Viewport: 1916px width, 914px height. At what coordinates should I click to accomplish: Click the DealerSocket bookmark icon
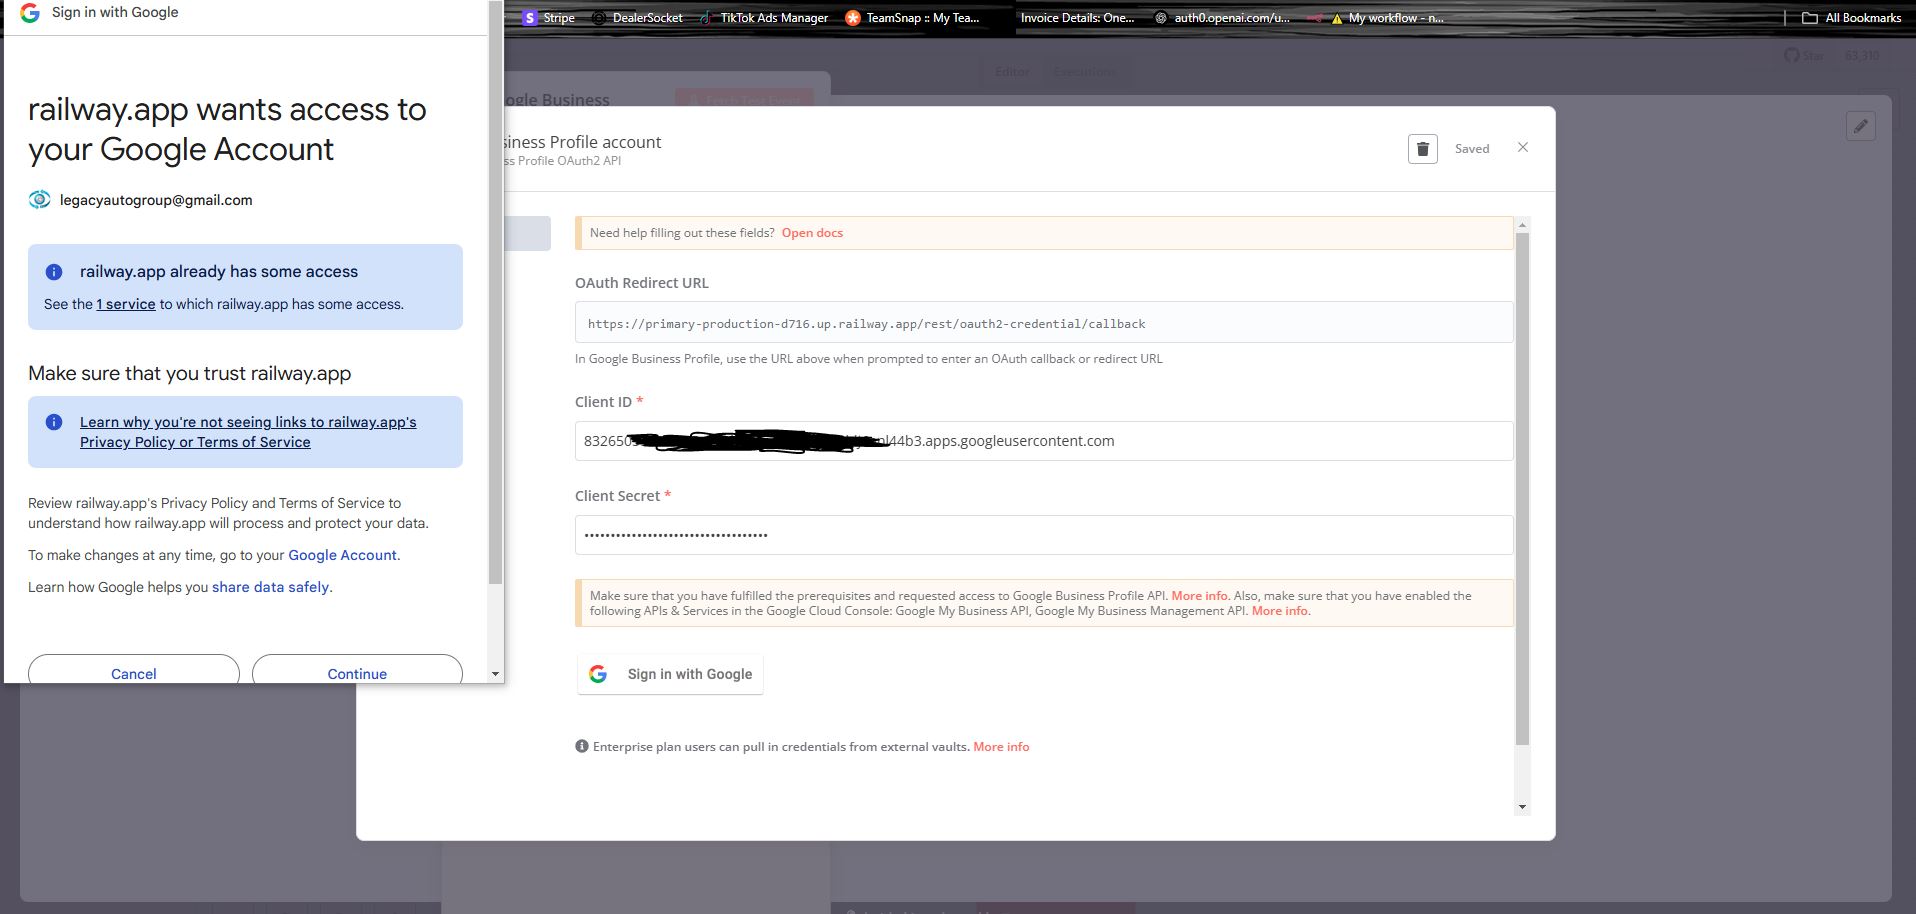pos(599,18)
